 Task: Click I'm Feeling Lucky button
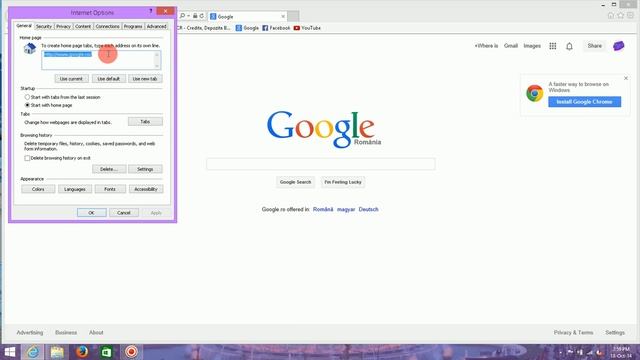pos(343,182)
